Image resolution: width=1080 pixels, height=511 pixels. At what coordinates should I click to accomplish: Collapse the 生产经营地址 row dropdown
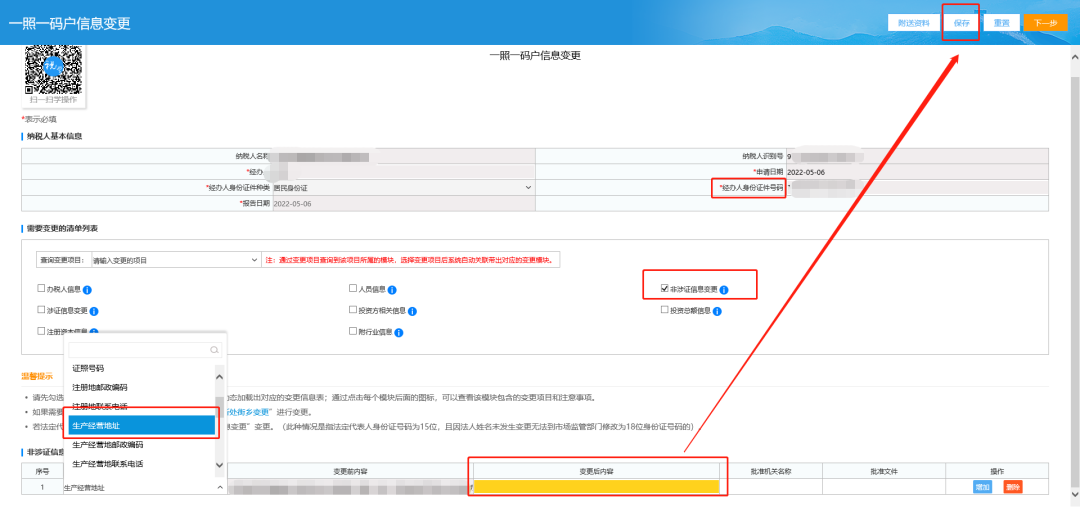tap(220, 488)
